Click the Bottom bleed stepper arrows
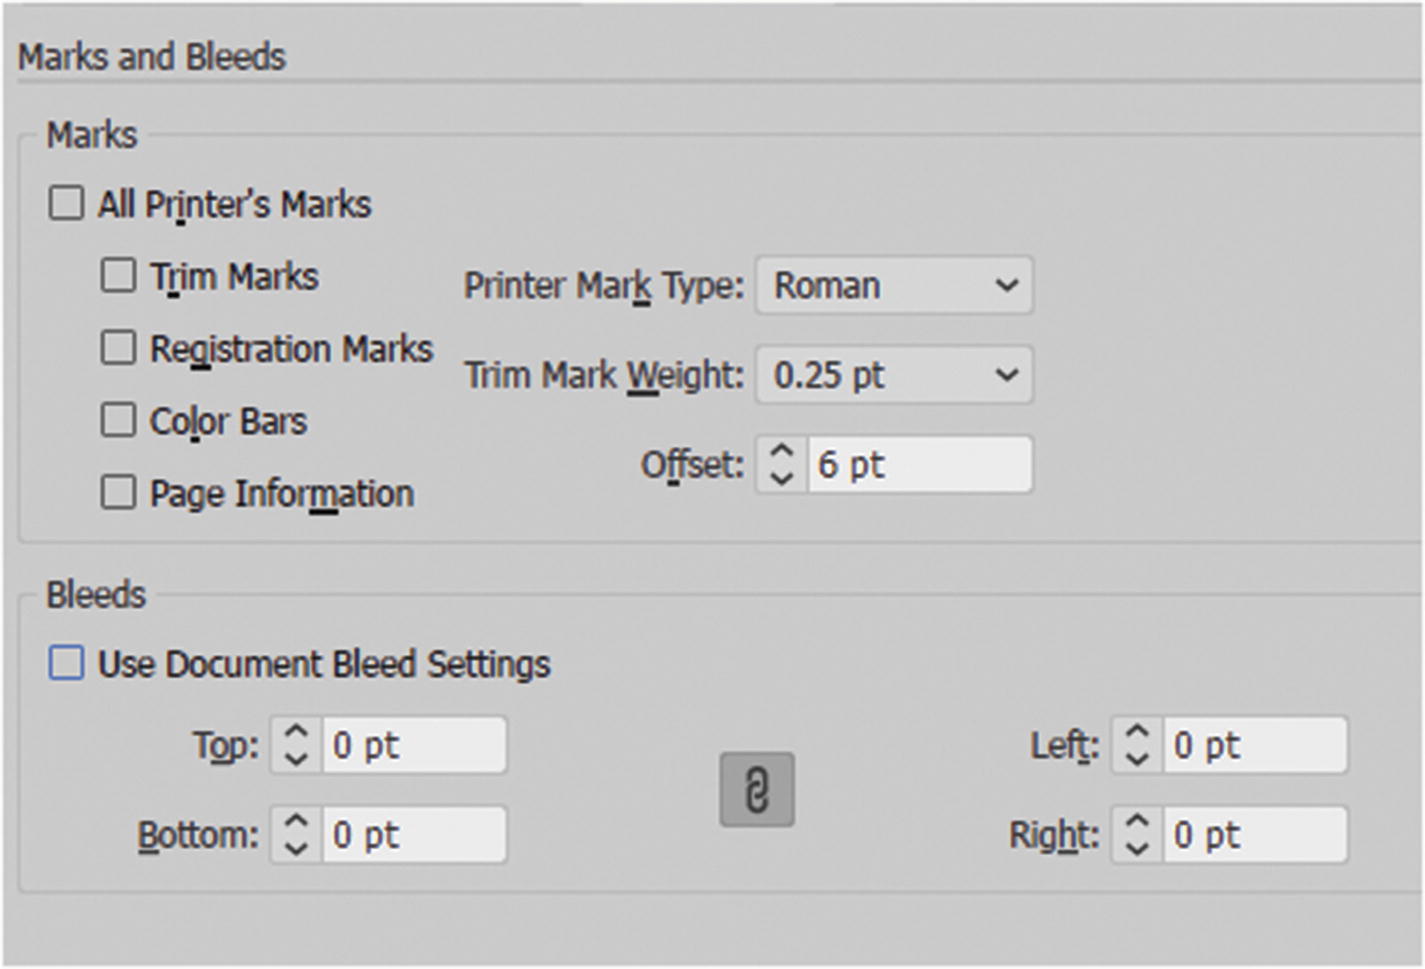Image resolution: width=1425 pixels, height=969 pixels. [x=296, y=835]
